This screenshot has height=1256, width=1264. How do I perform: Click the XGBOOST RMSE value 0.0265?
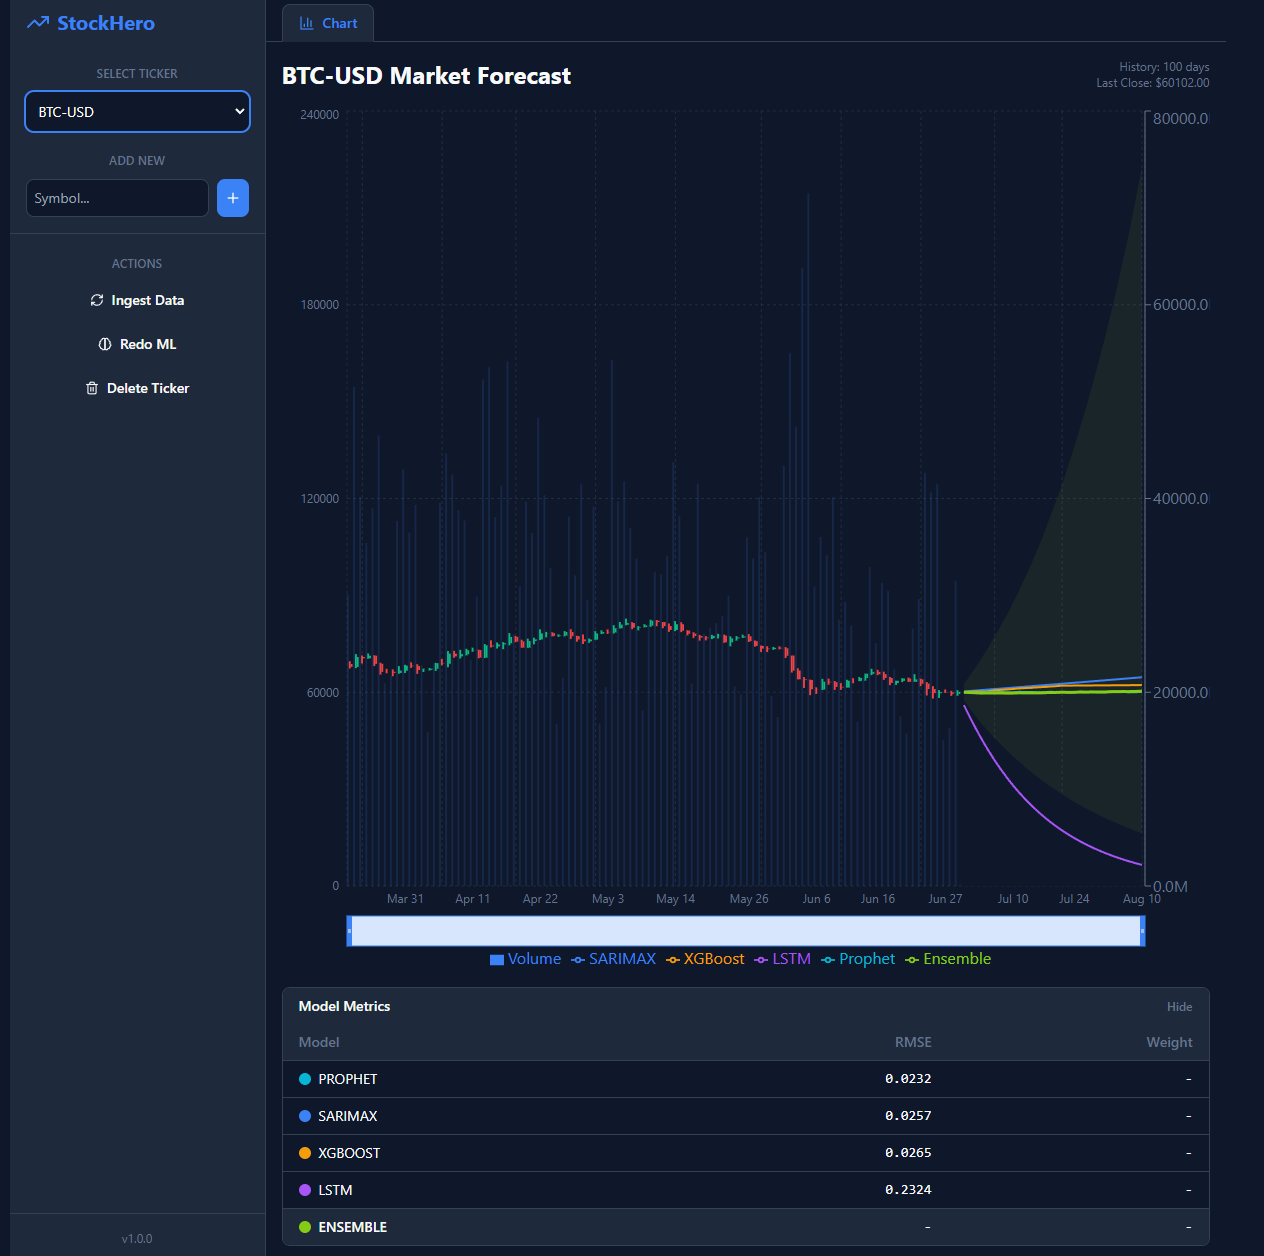pos(908,1153)
